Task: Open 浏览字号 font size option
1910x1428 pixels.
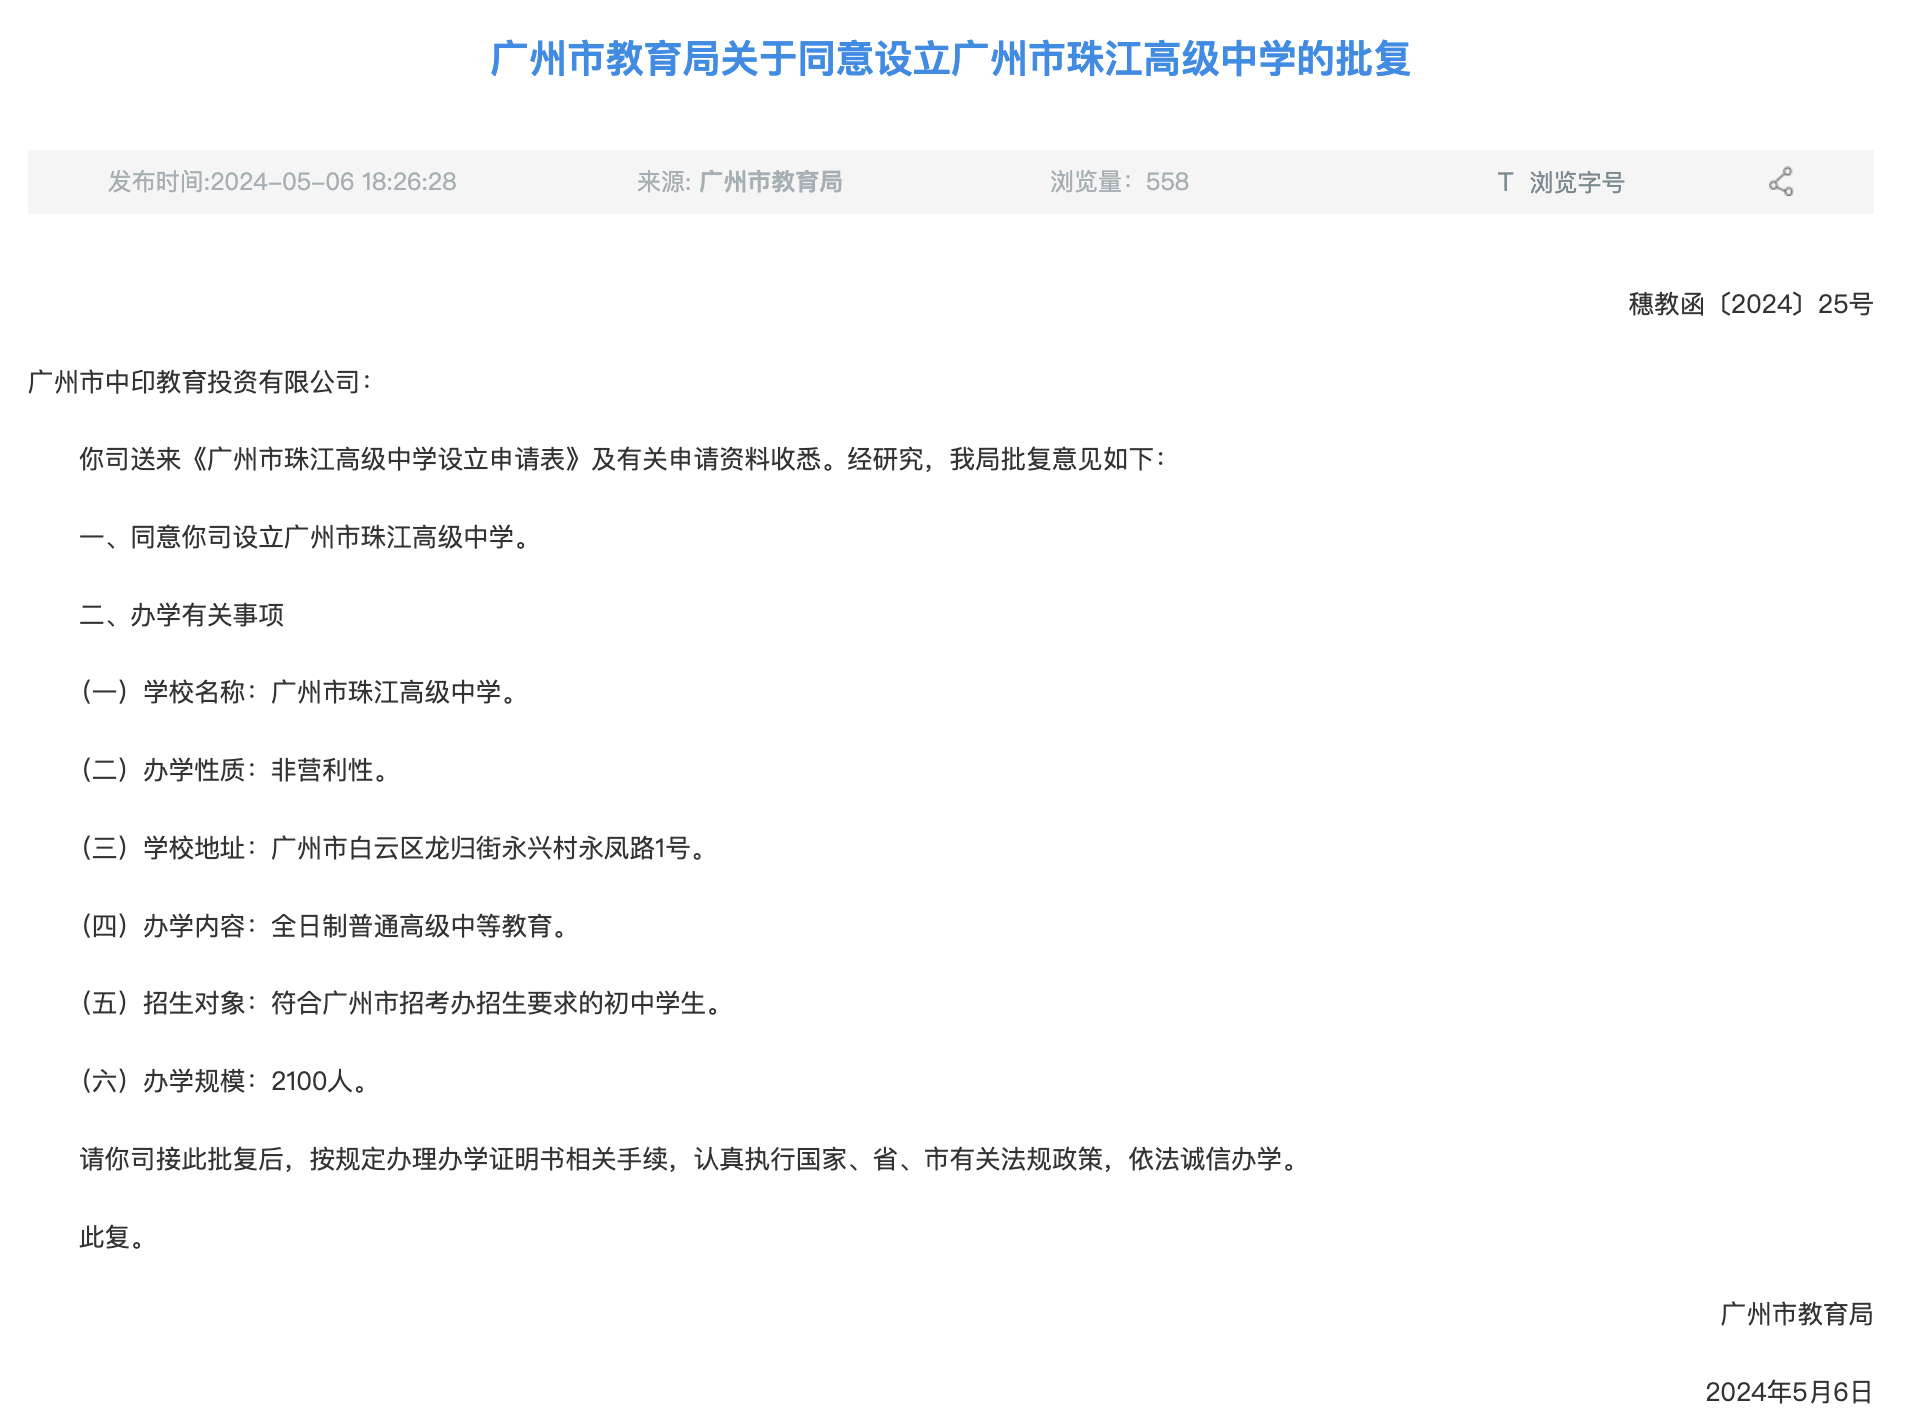Action: coord(1576,182)
